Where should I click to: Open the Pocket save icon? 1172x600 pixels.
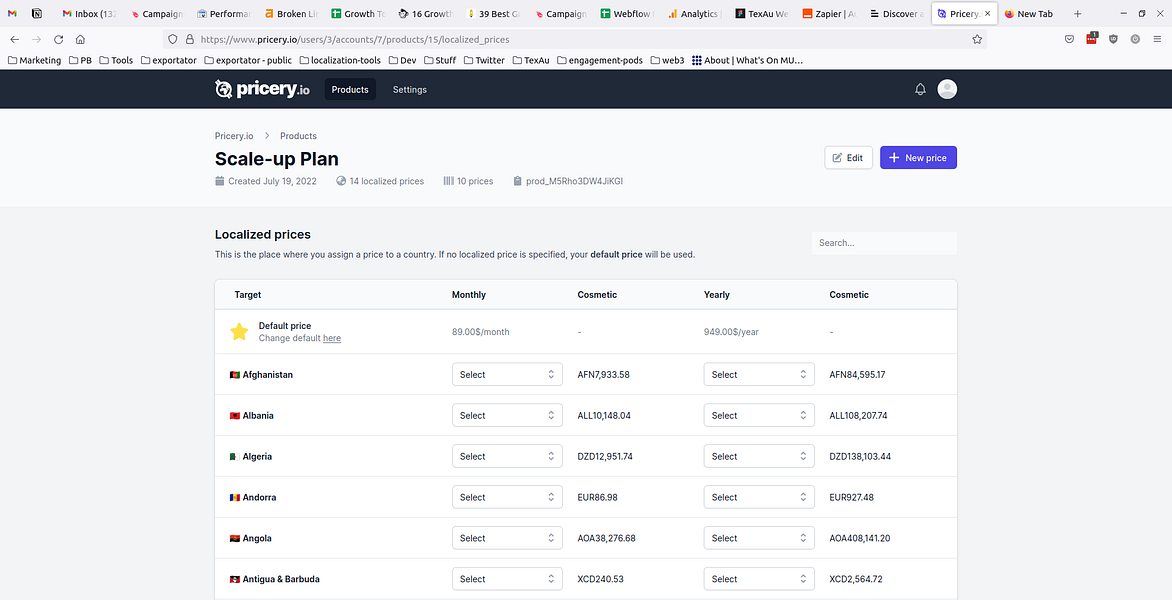[1070, 40]
